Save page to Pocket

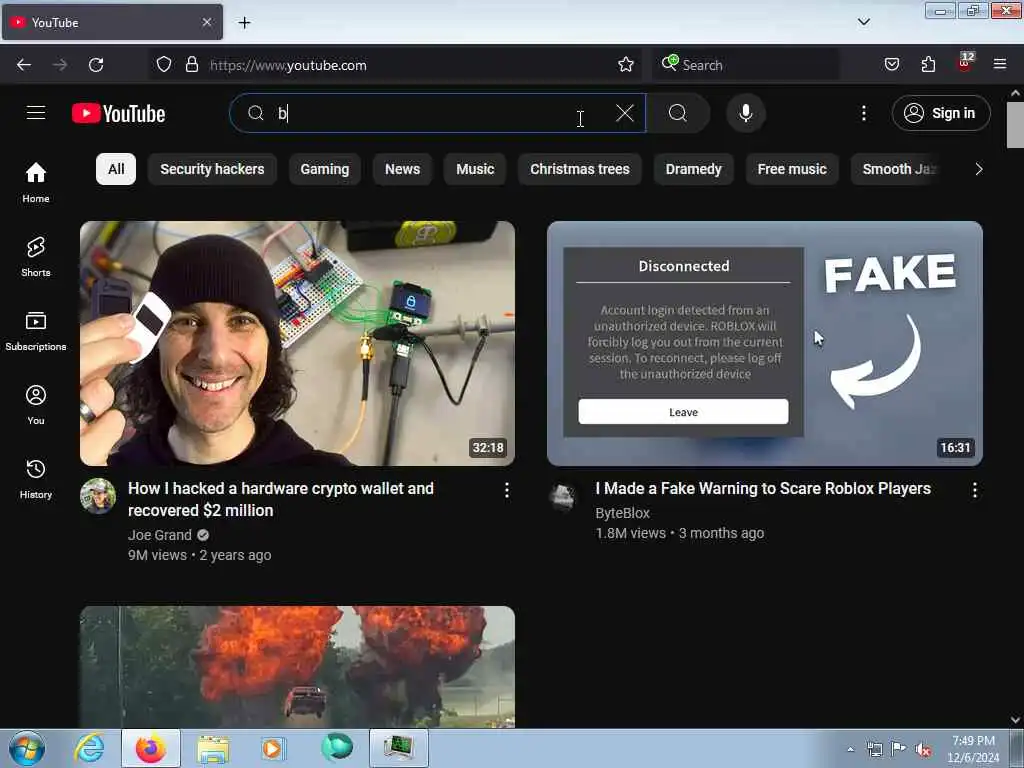pyautogui.click(x=891, y=65)
